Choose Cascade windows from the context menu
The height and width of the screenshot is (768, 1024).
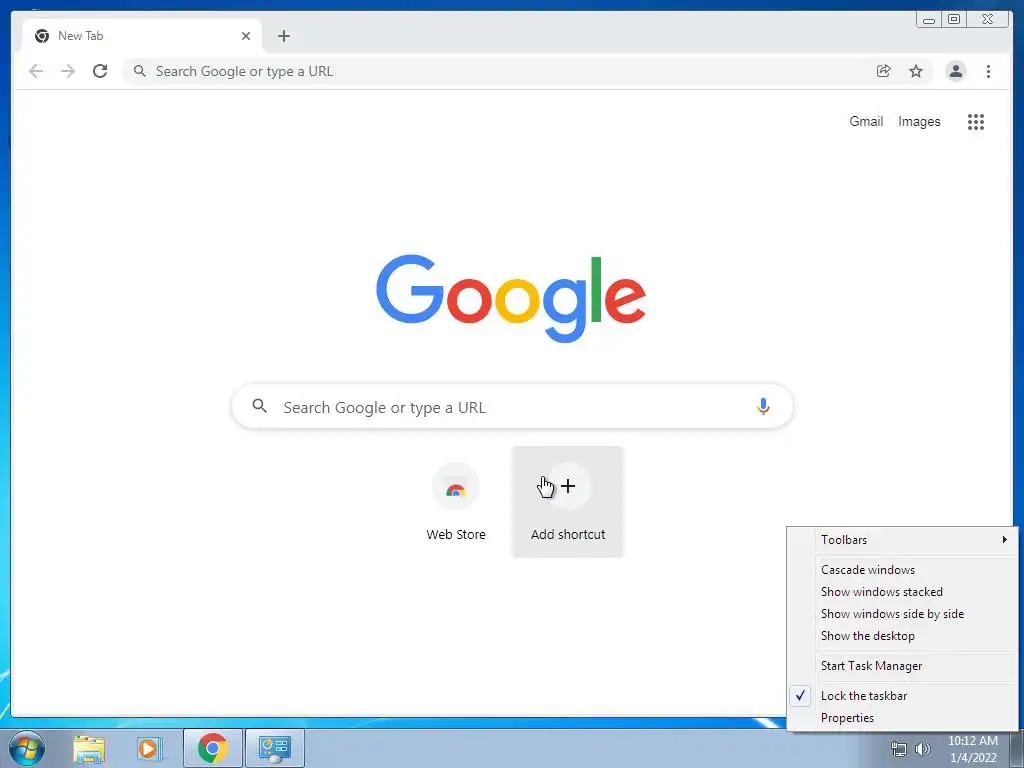pyautogui.click(x=903, y=569)
